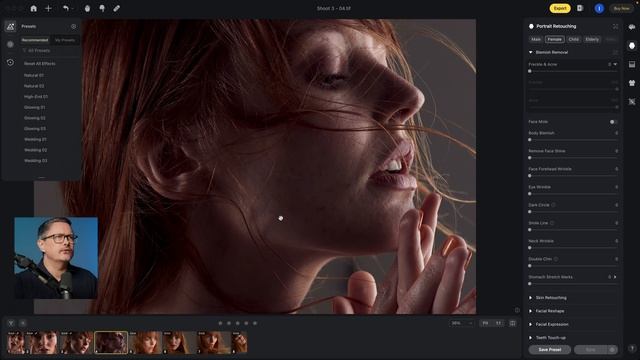Apply the Wedding 03 preset
Screen dimensions: 640x360
coord(36,161)
